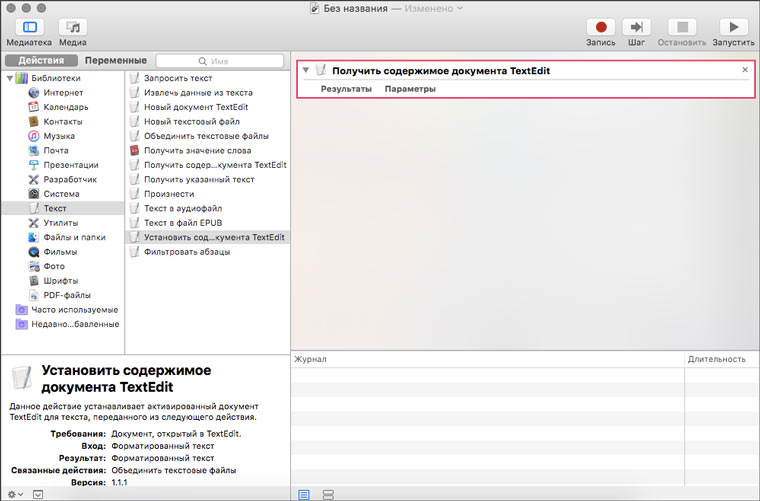Image resolution: width=760 pixels, height=501 pixels.
Task: Click the Имя search field
Action: 220,61
